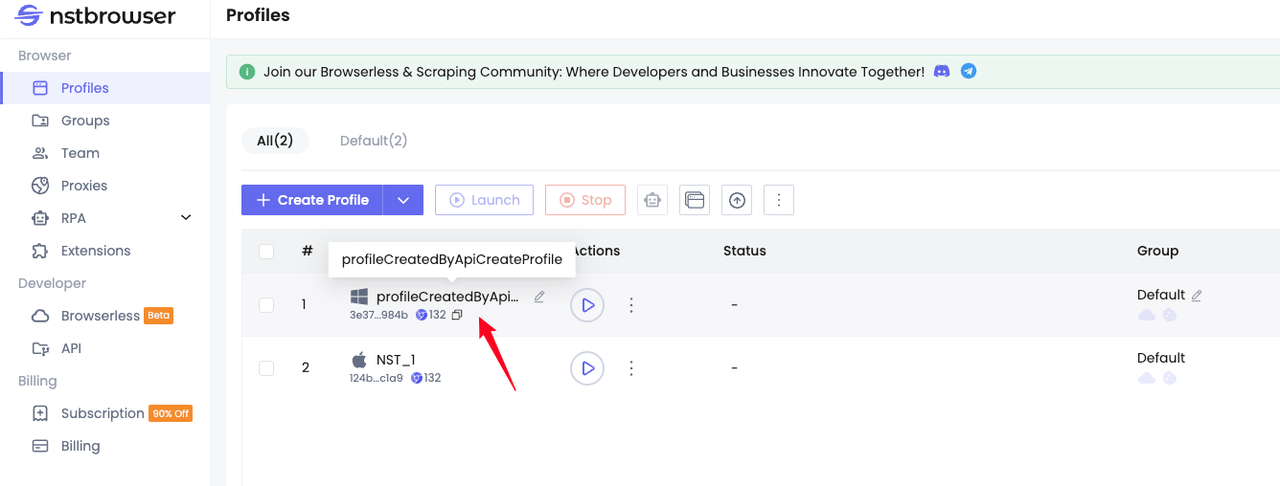Click profile ID 3e37...984b text
This screenshot has height=486, width=1280.
(378, 315)
